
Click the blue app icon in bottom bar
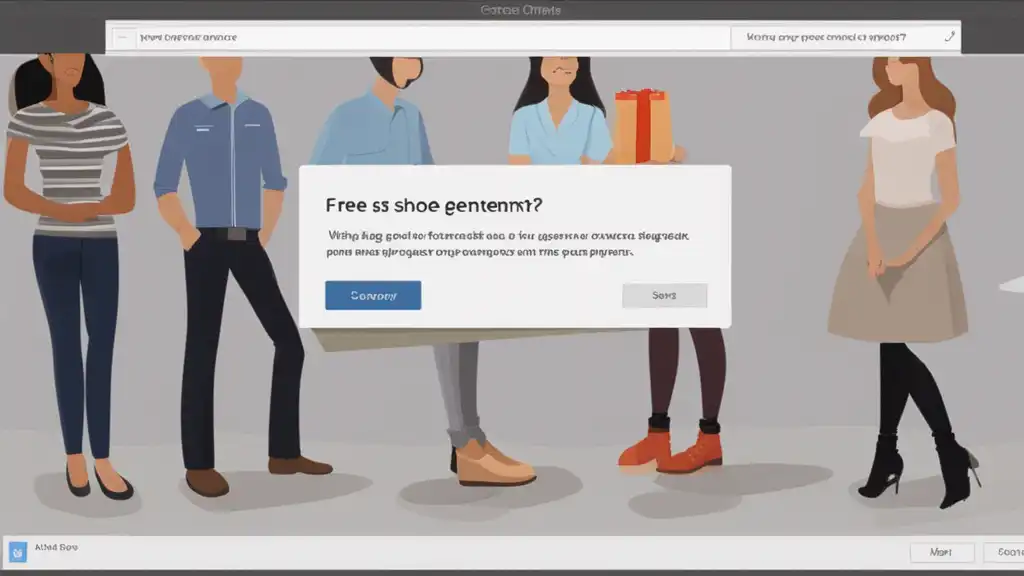tap(18, 552)
